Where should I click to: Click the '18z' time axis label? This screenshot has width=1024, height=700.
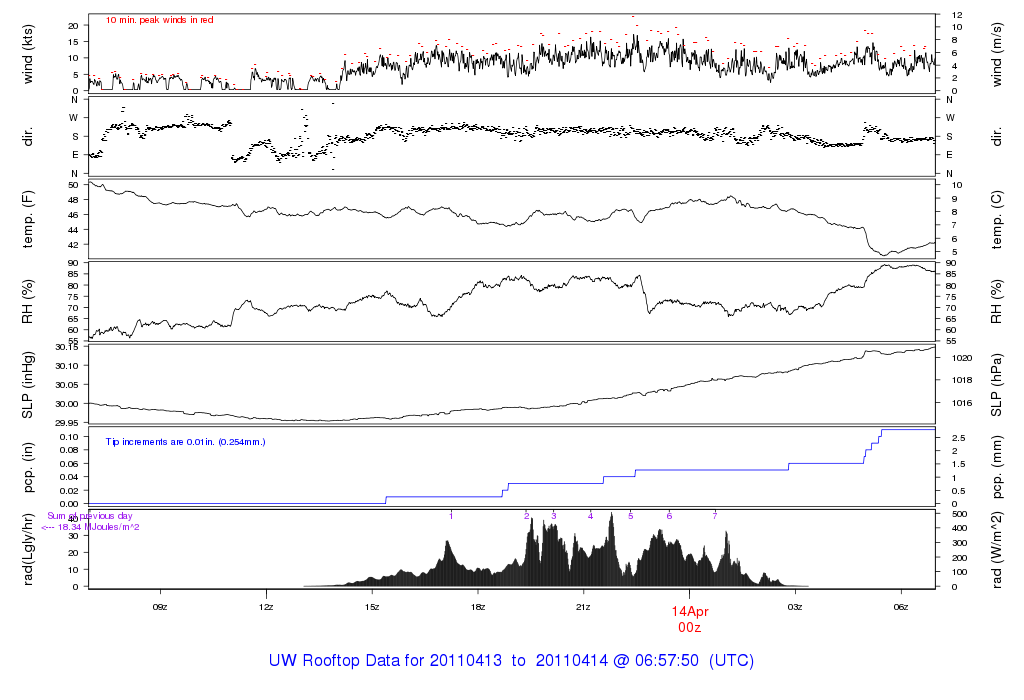477,607
